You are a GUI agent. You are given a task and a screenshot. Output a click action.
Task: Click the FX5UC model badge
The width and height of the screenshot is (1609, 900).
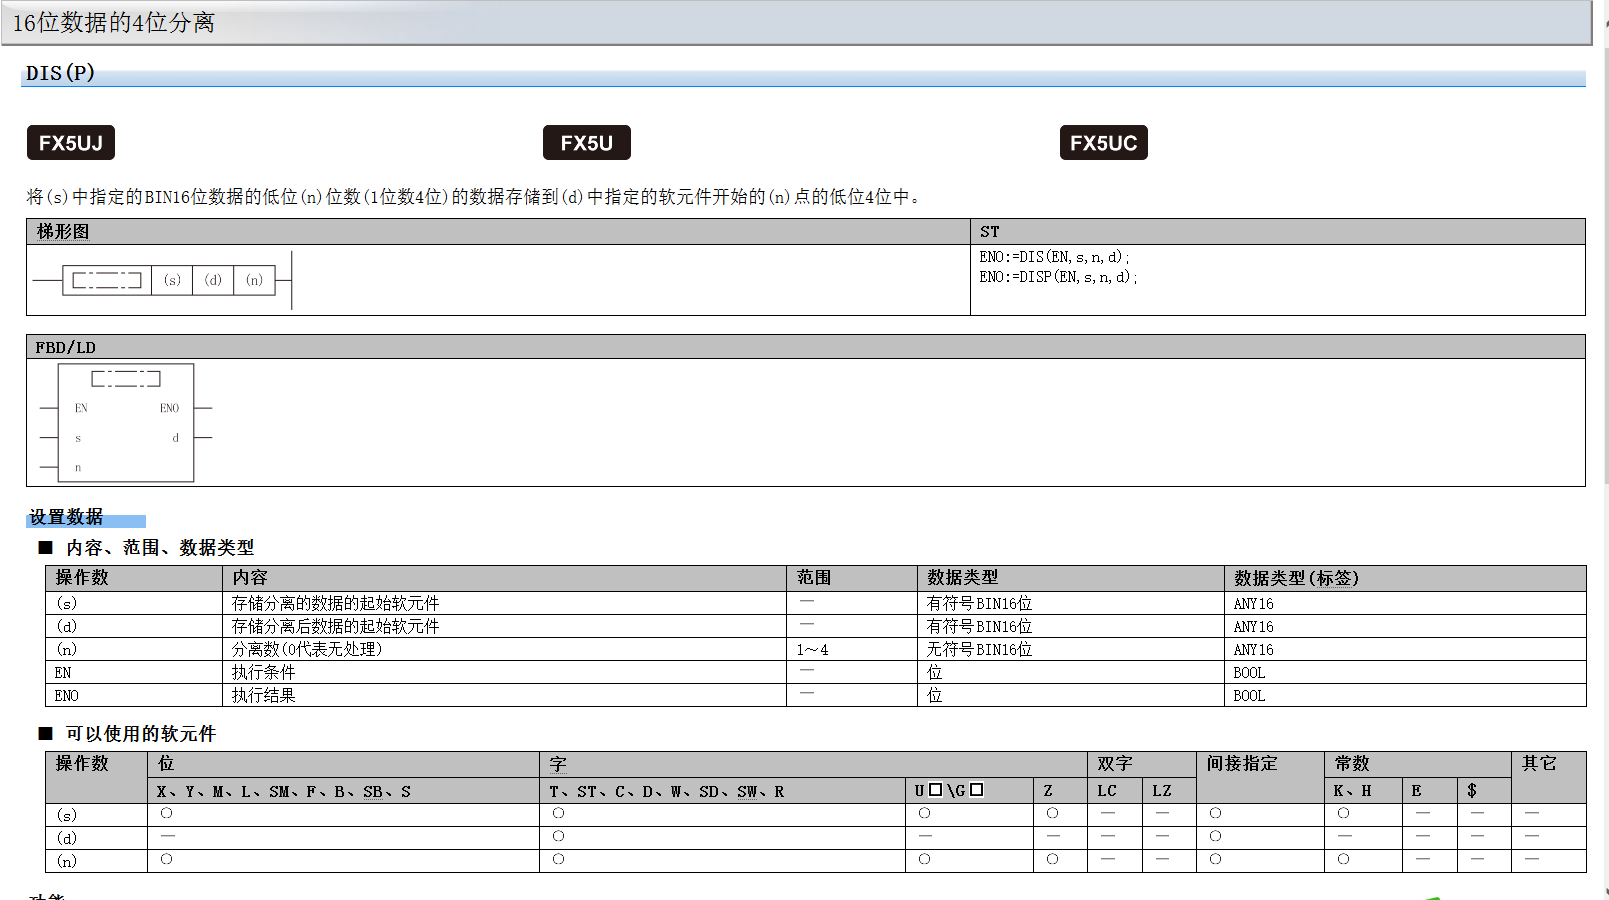[1103, 143]
